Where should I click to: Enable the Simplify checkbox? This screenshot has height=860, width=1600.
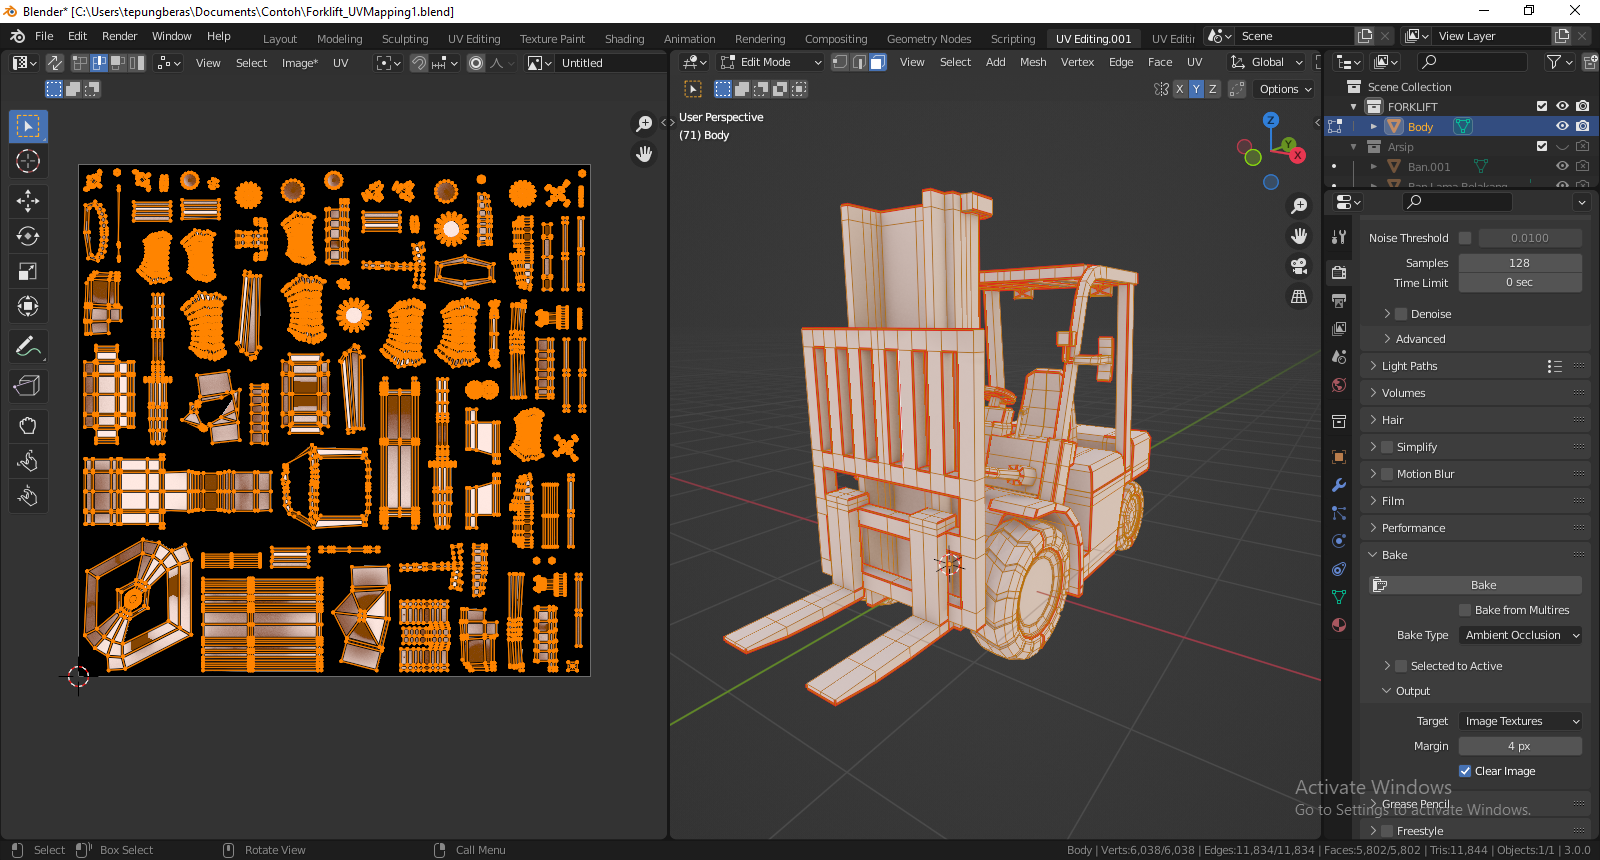point(1387,447)
